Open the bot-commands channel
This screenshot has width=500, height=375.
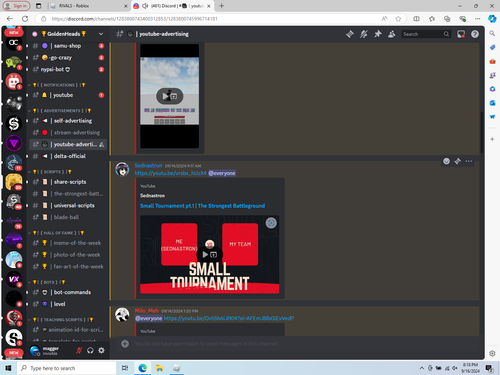coord(68,292)
